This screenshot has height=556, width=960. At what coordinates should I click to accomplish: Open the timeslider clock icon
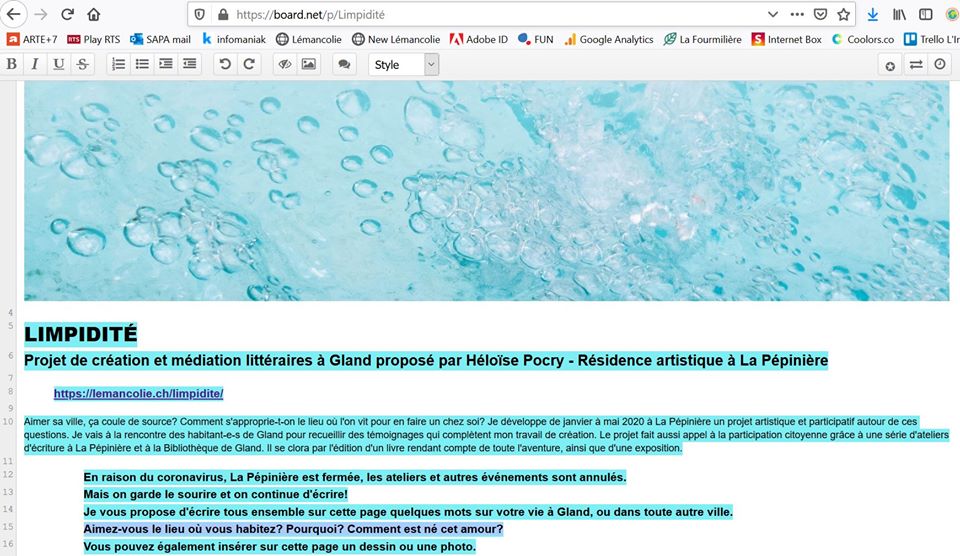click(940, 64)
